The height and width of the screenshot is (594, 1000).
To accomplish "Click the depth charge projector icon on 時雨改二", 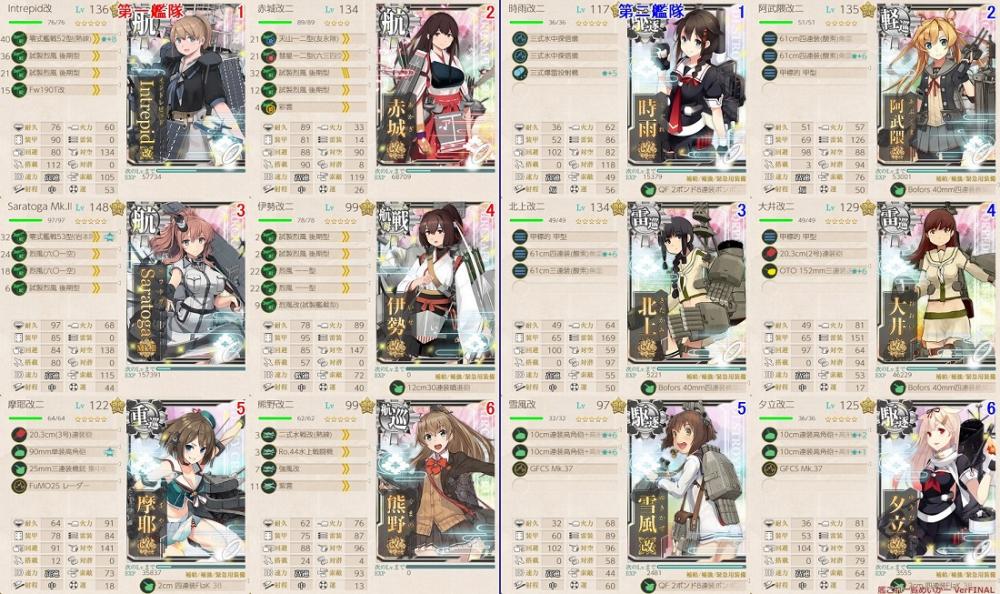I will [x=520, y=73].
